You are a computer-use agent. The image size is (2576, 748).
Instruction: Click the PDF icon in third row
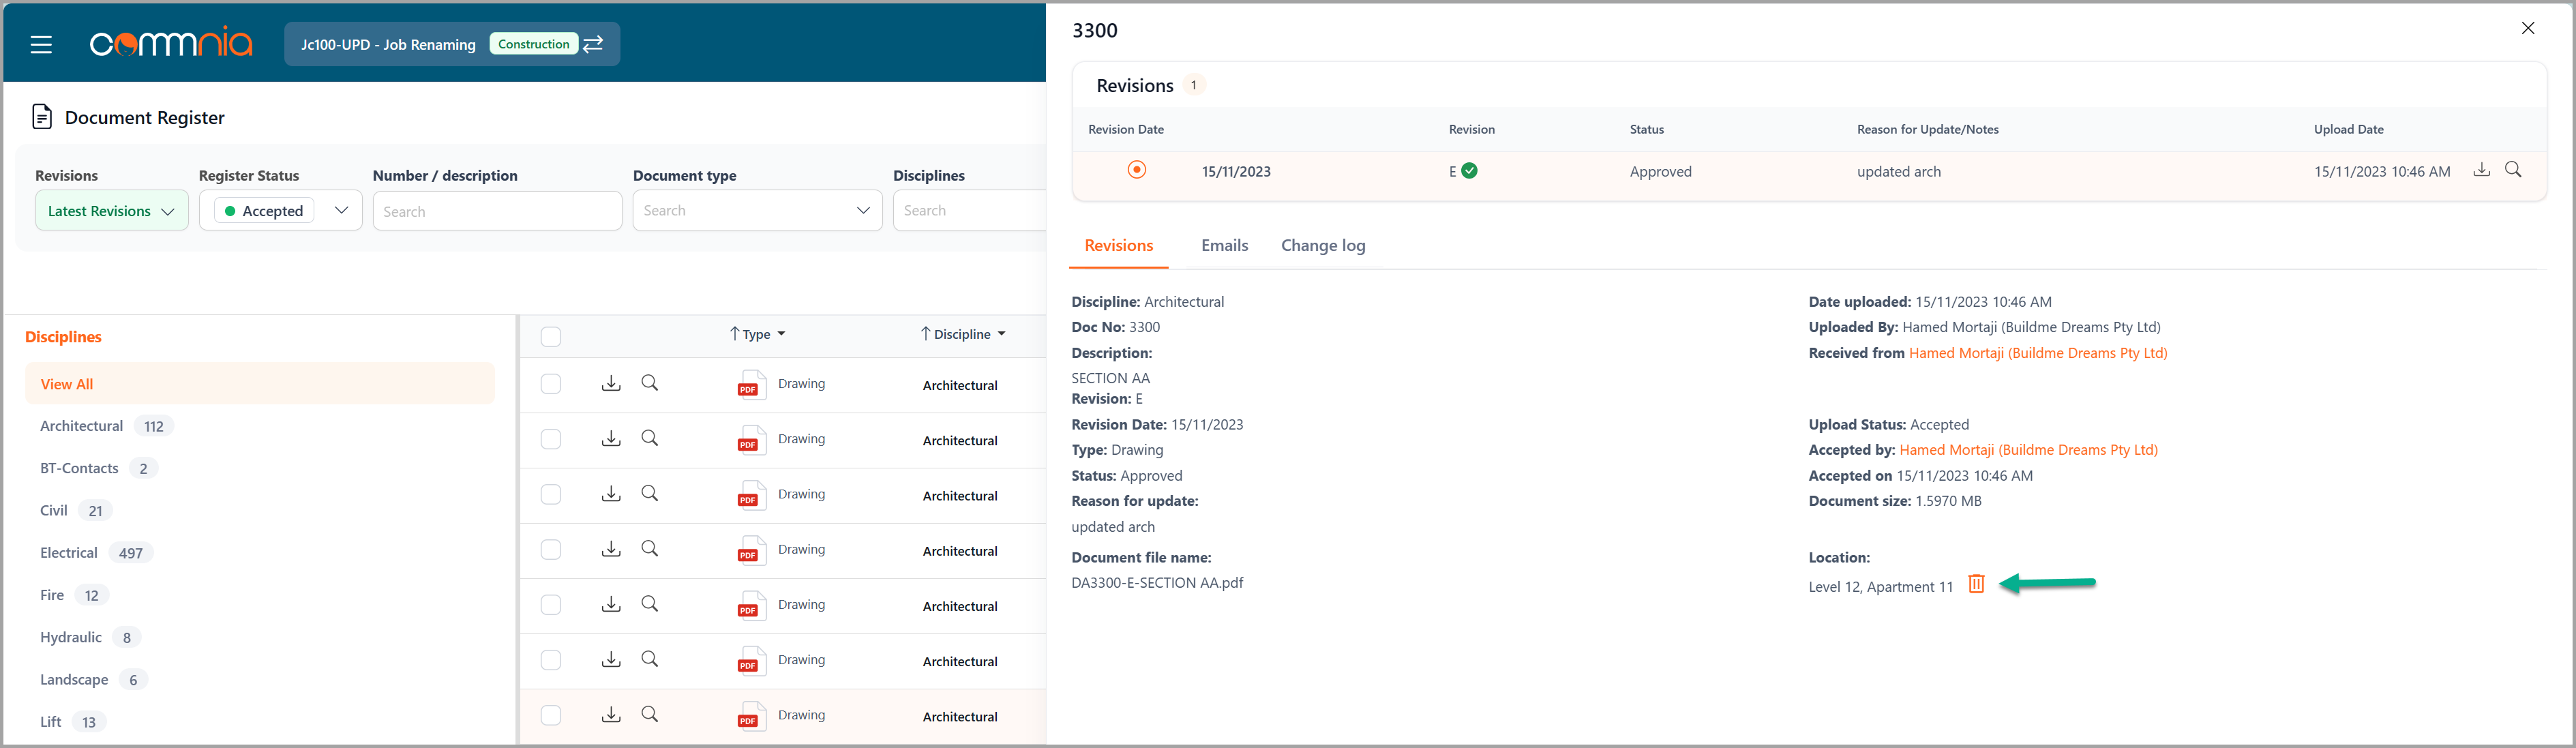click(x=749, y=496)
